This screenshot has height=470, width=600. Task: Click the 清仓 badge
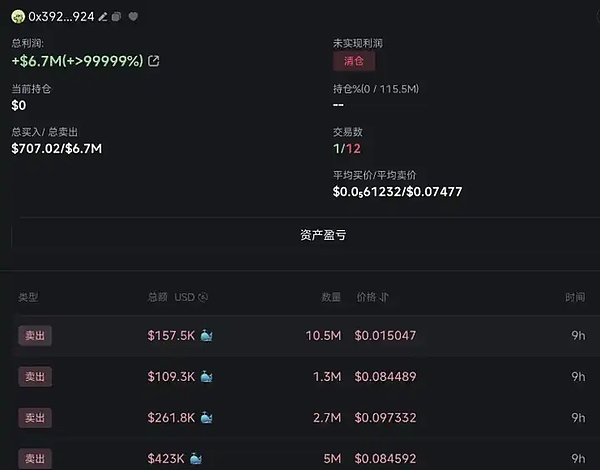pyautogui.click(x=354, y=61)
